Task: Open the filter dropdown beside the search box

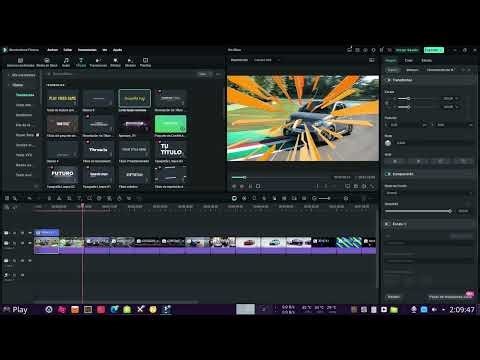Action: coord(204,74)
